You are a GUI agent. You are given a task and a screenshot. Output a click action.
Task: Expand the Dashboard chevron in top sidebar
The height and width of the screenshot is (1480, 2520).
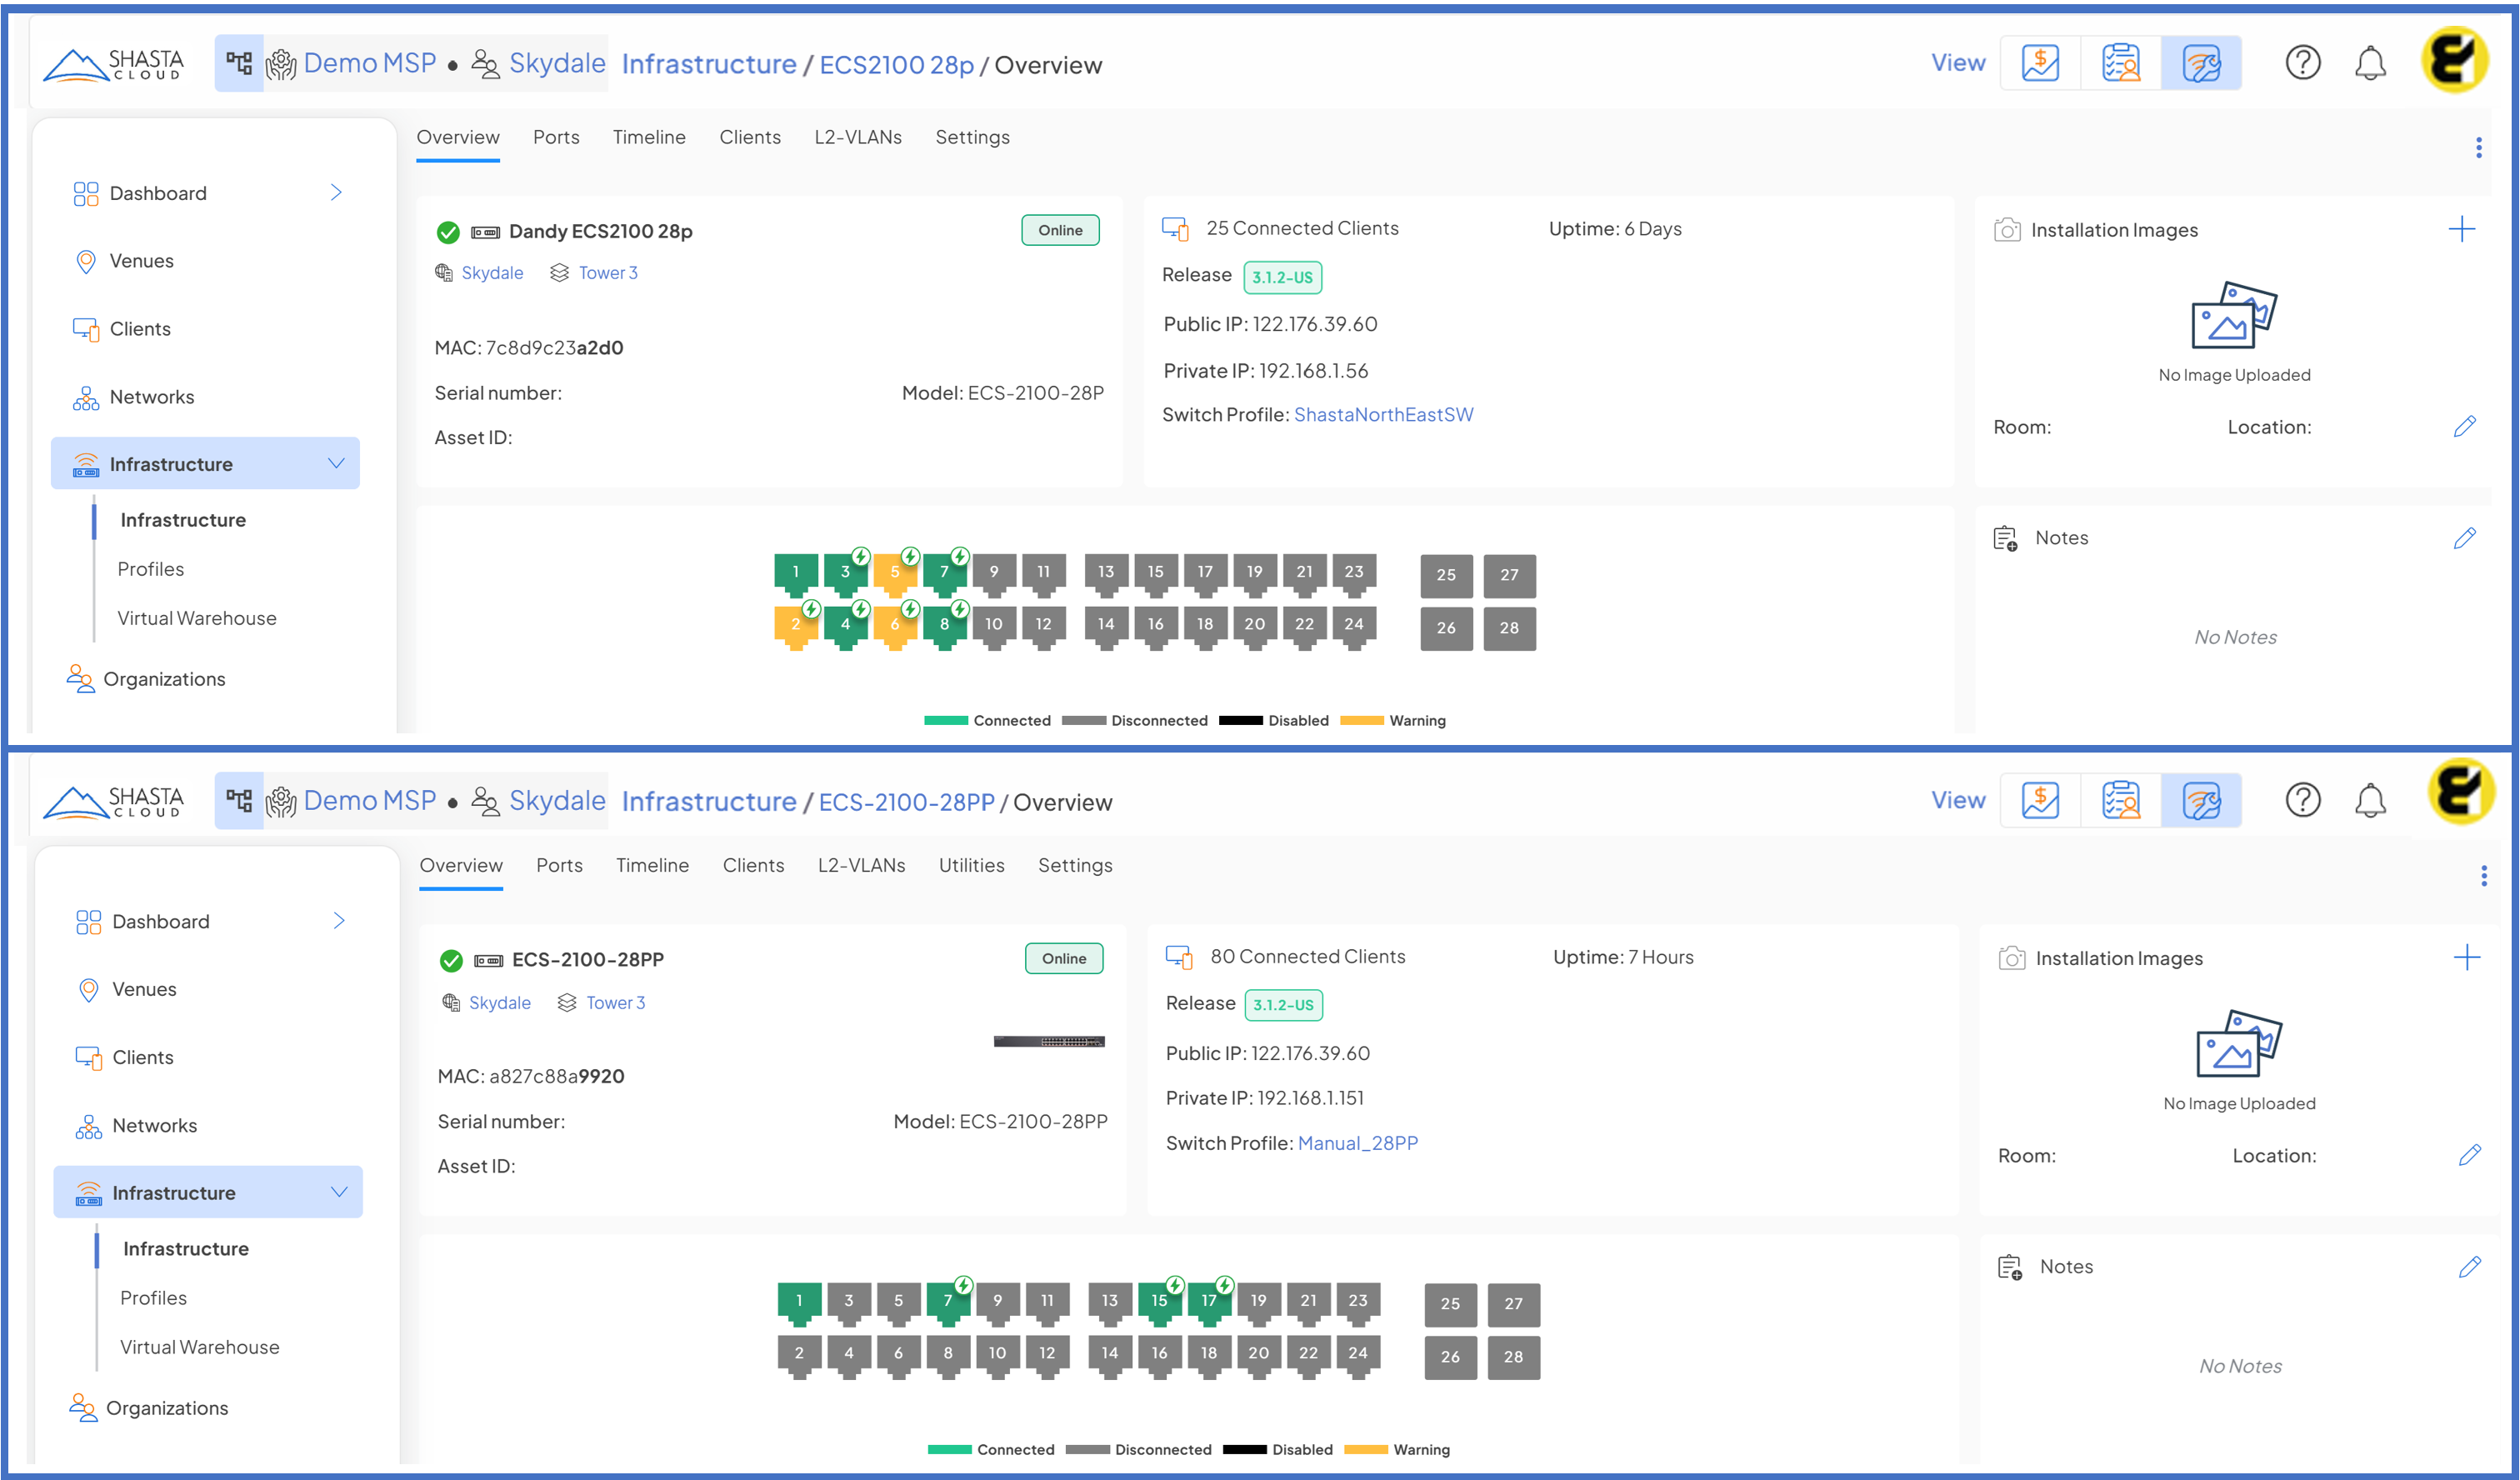tap(336, 192)
